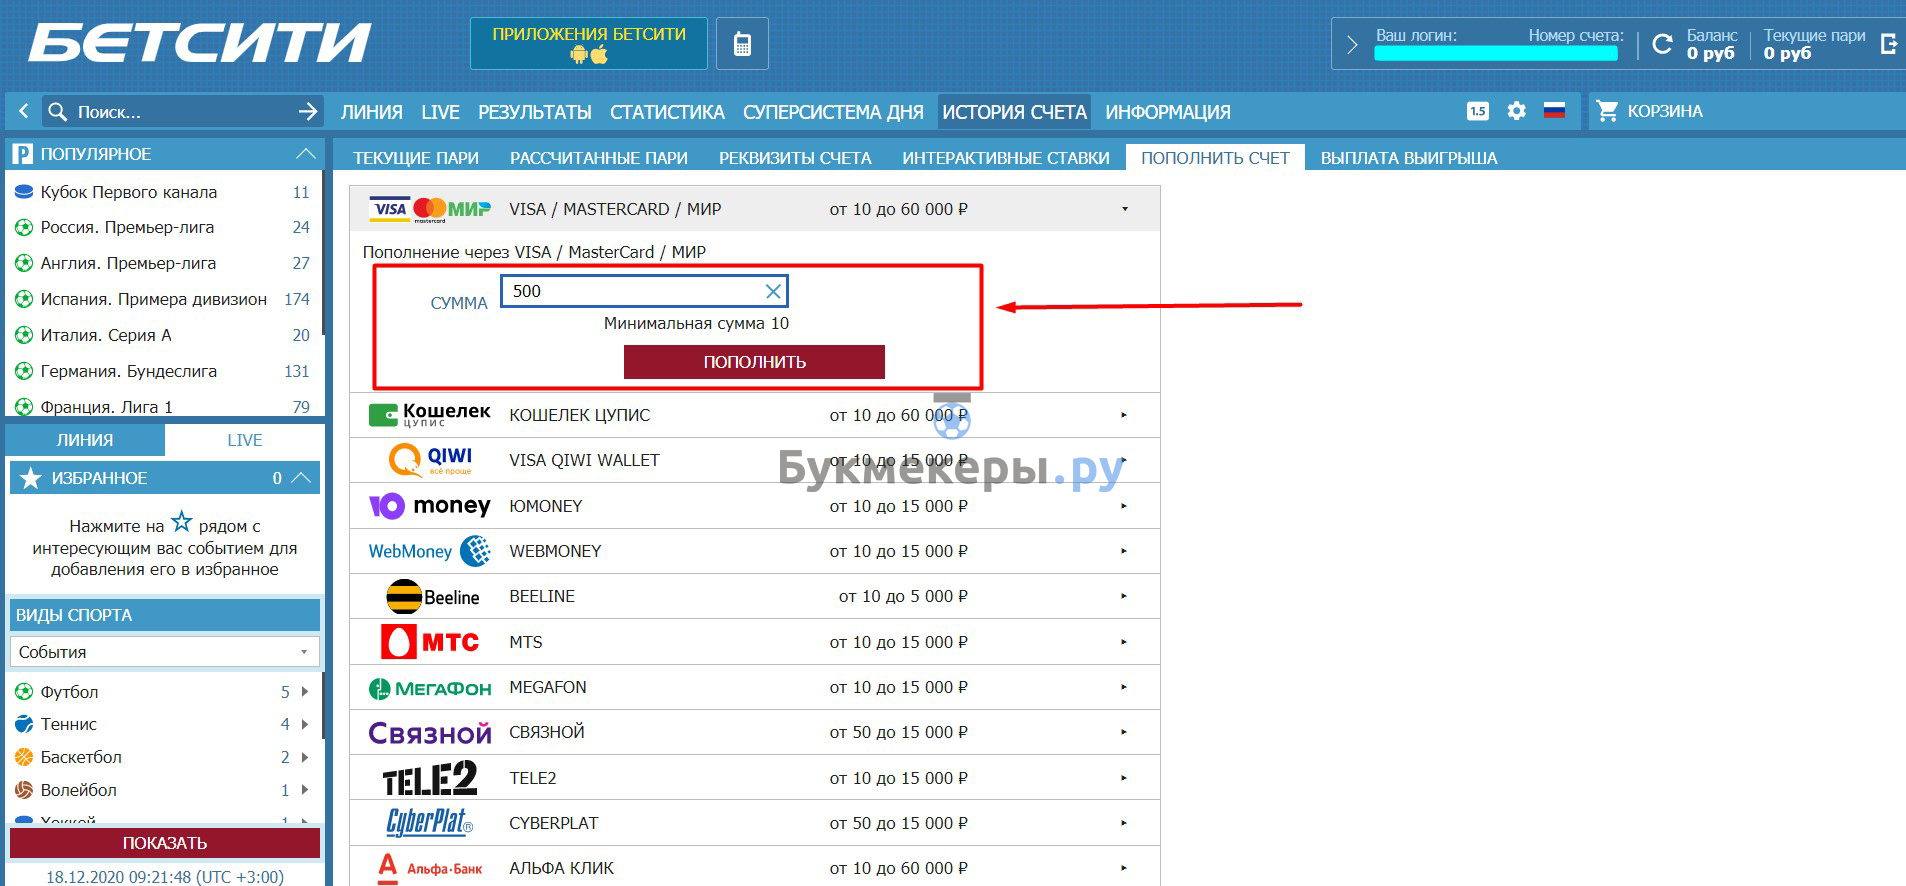Click the logout icon in header
Viewport: 1906px width, 886px height.
pos(1888,44)
